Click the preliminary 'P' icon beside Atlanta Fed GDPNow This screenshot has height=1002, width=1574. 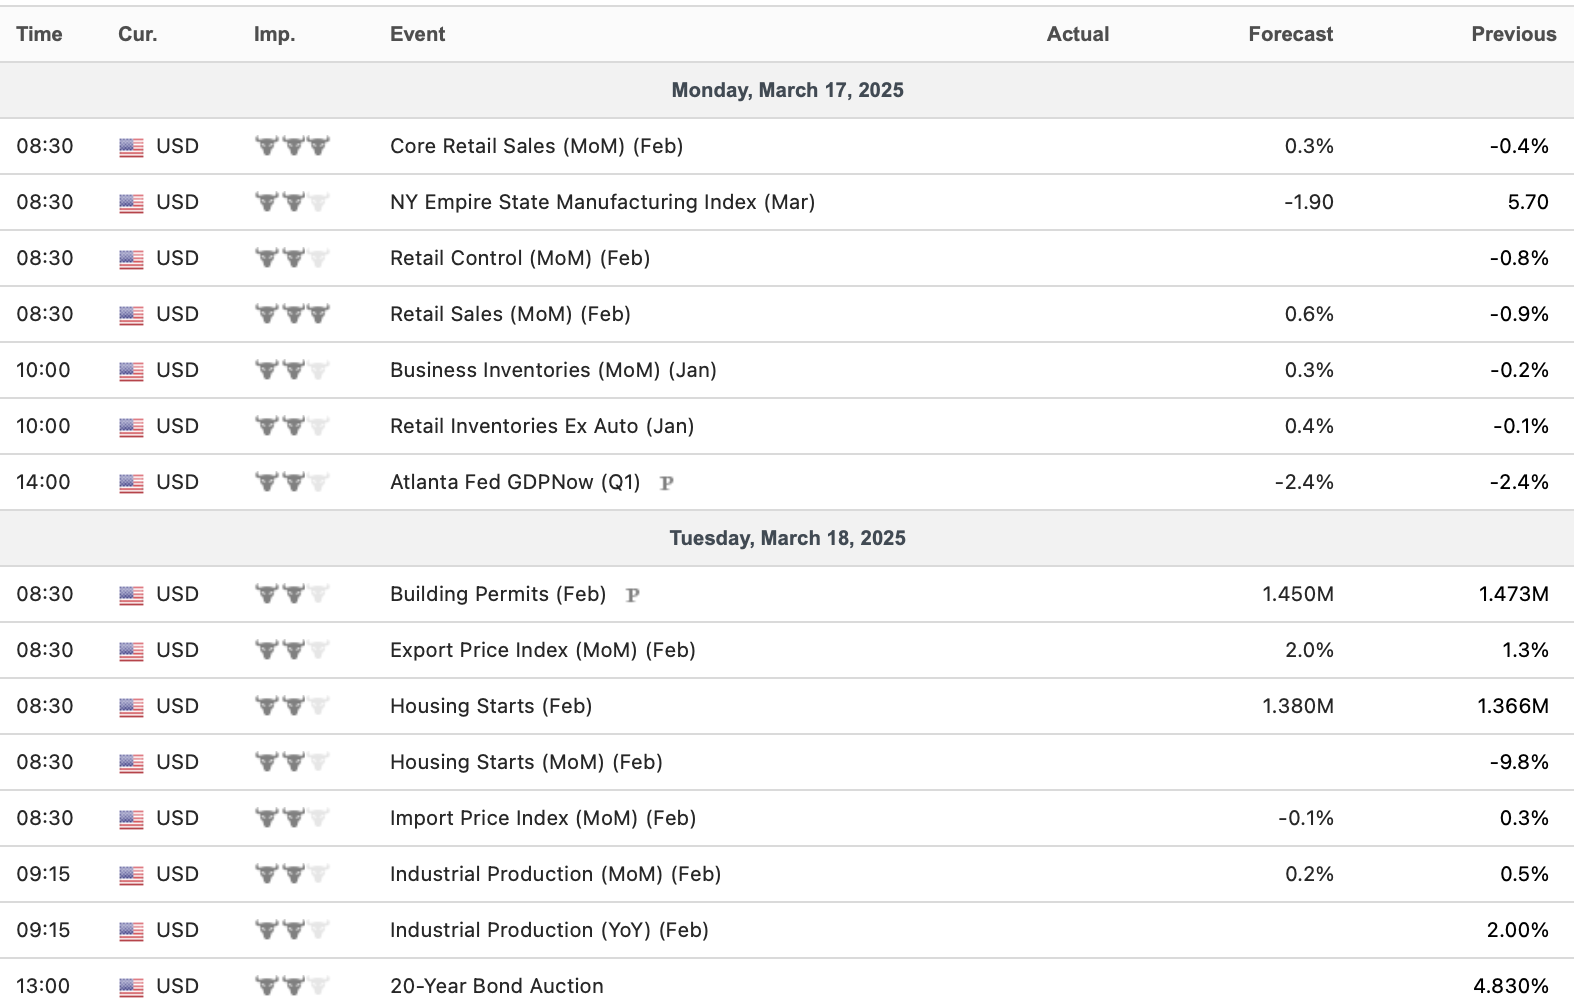(667, 483)
